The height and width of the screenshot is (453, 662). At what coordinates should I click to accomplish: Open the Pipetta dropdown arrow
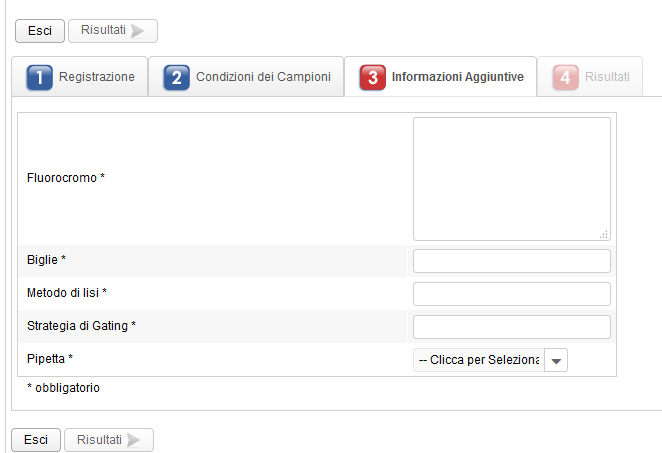click(556, 360)
